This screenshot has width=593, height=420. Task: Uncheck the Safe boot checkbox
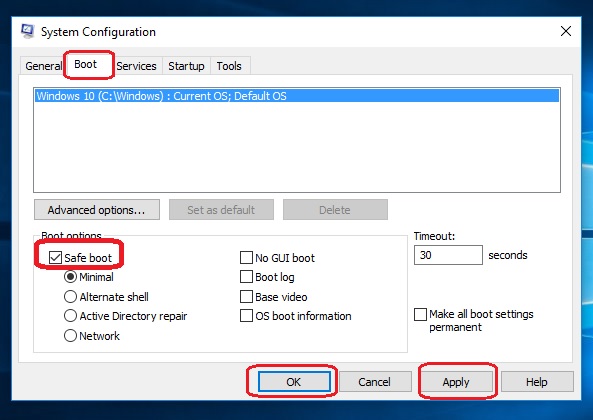pos(55,258)
